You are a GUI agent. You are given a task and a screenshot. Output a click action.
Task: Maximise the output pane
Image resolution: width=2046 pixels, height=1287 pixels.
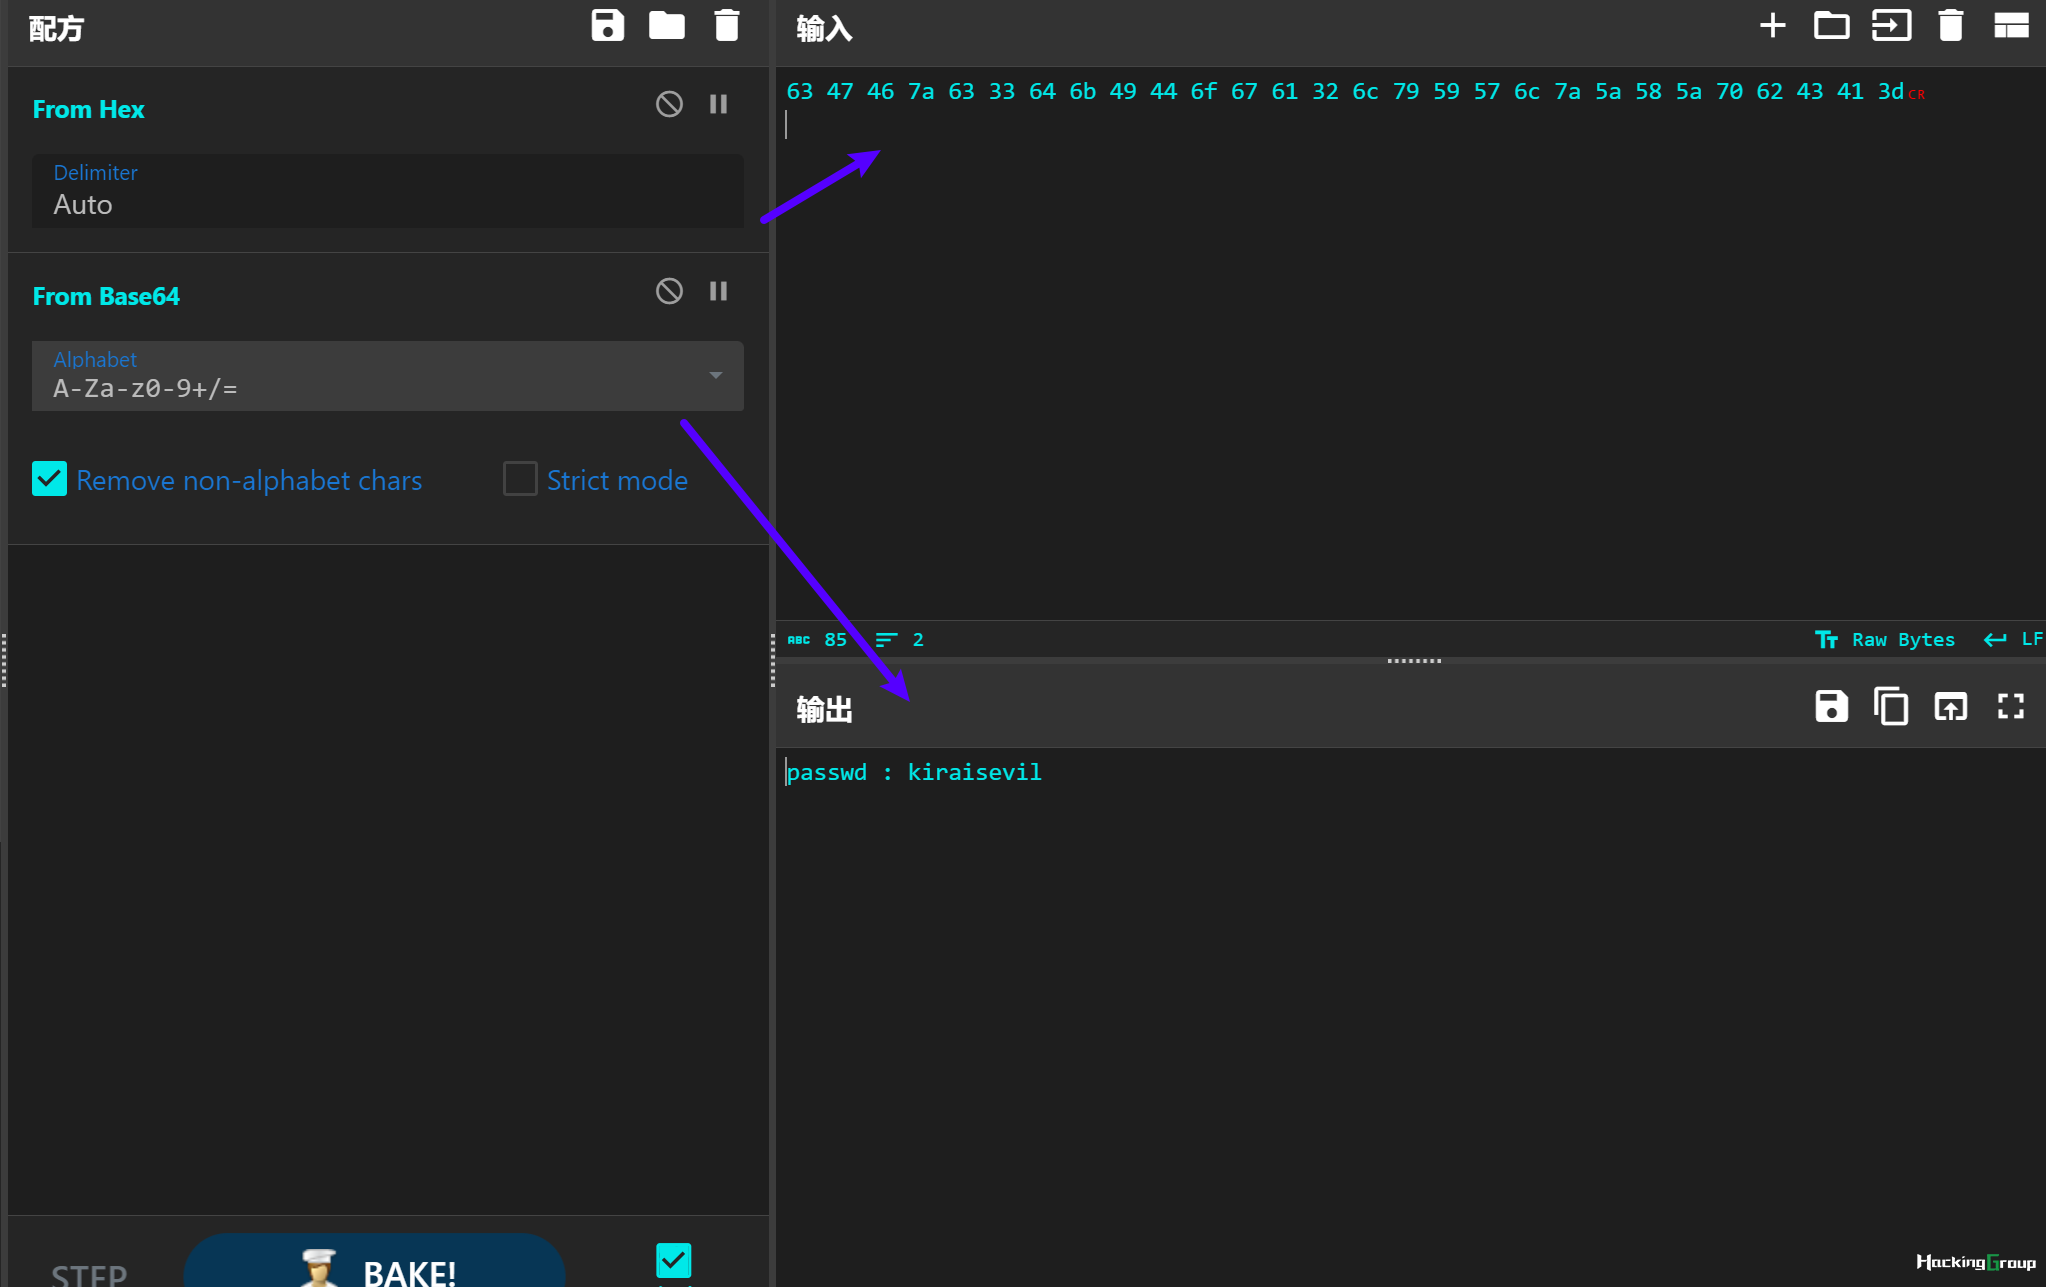2011,707
